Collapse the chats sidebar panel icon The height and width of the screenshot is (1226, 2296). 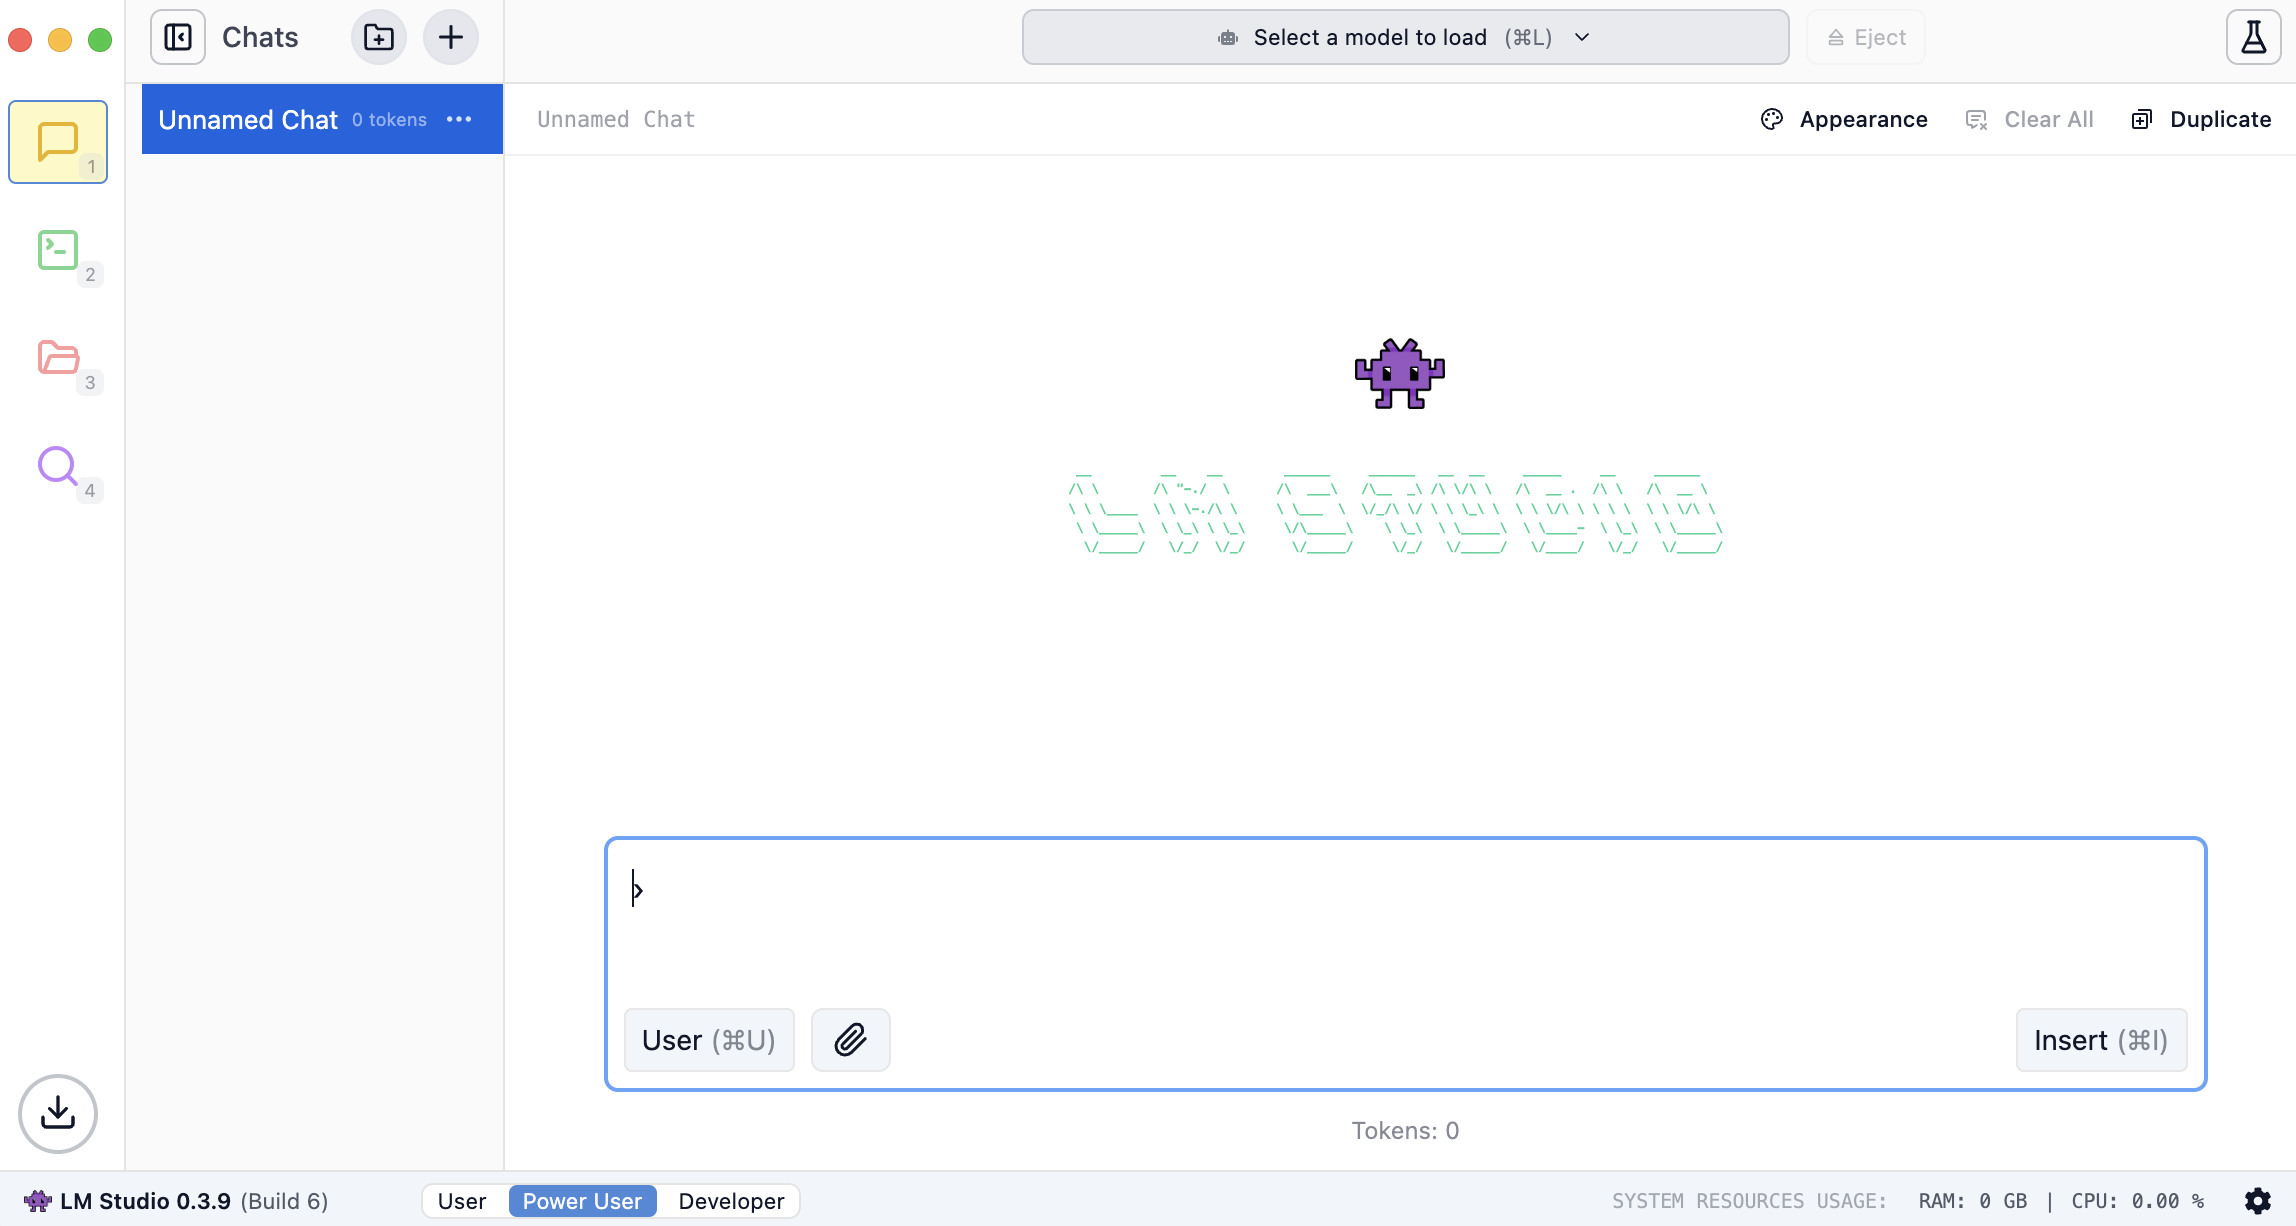click(x=178, y=38)
